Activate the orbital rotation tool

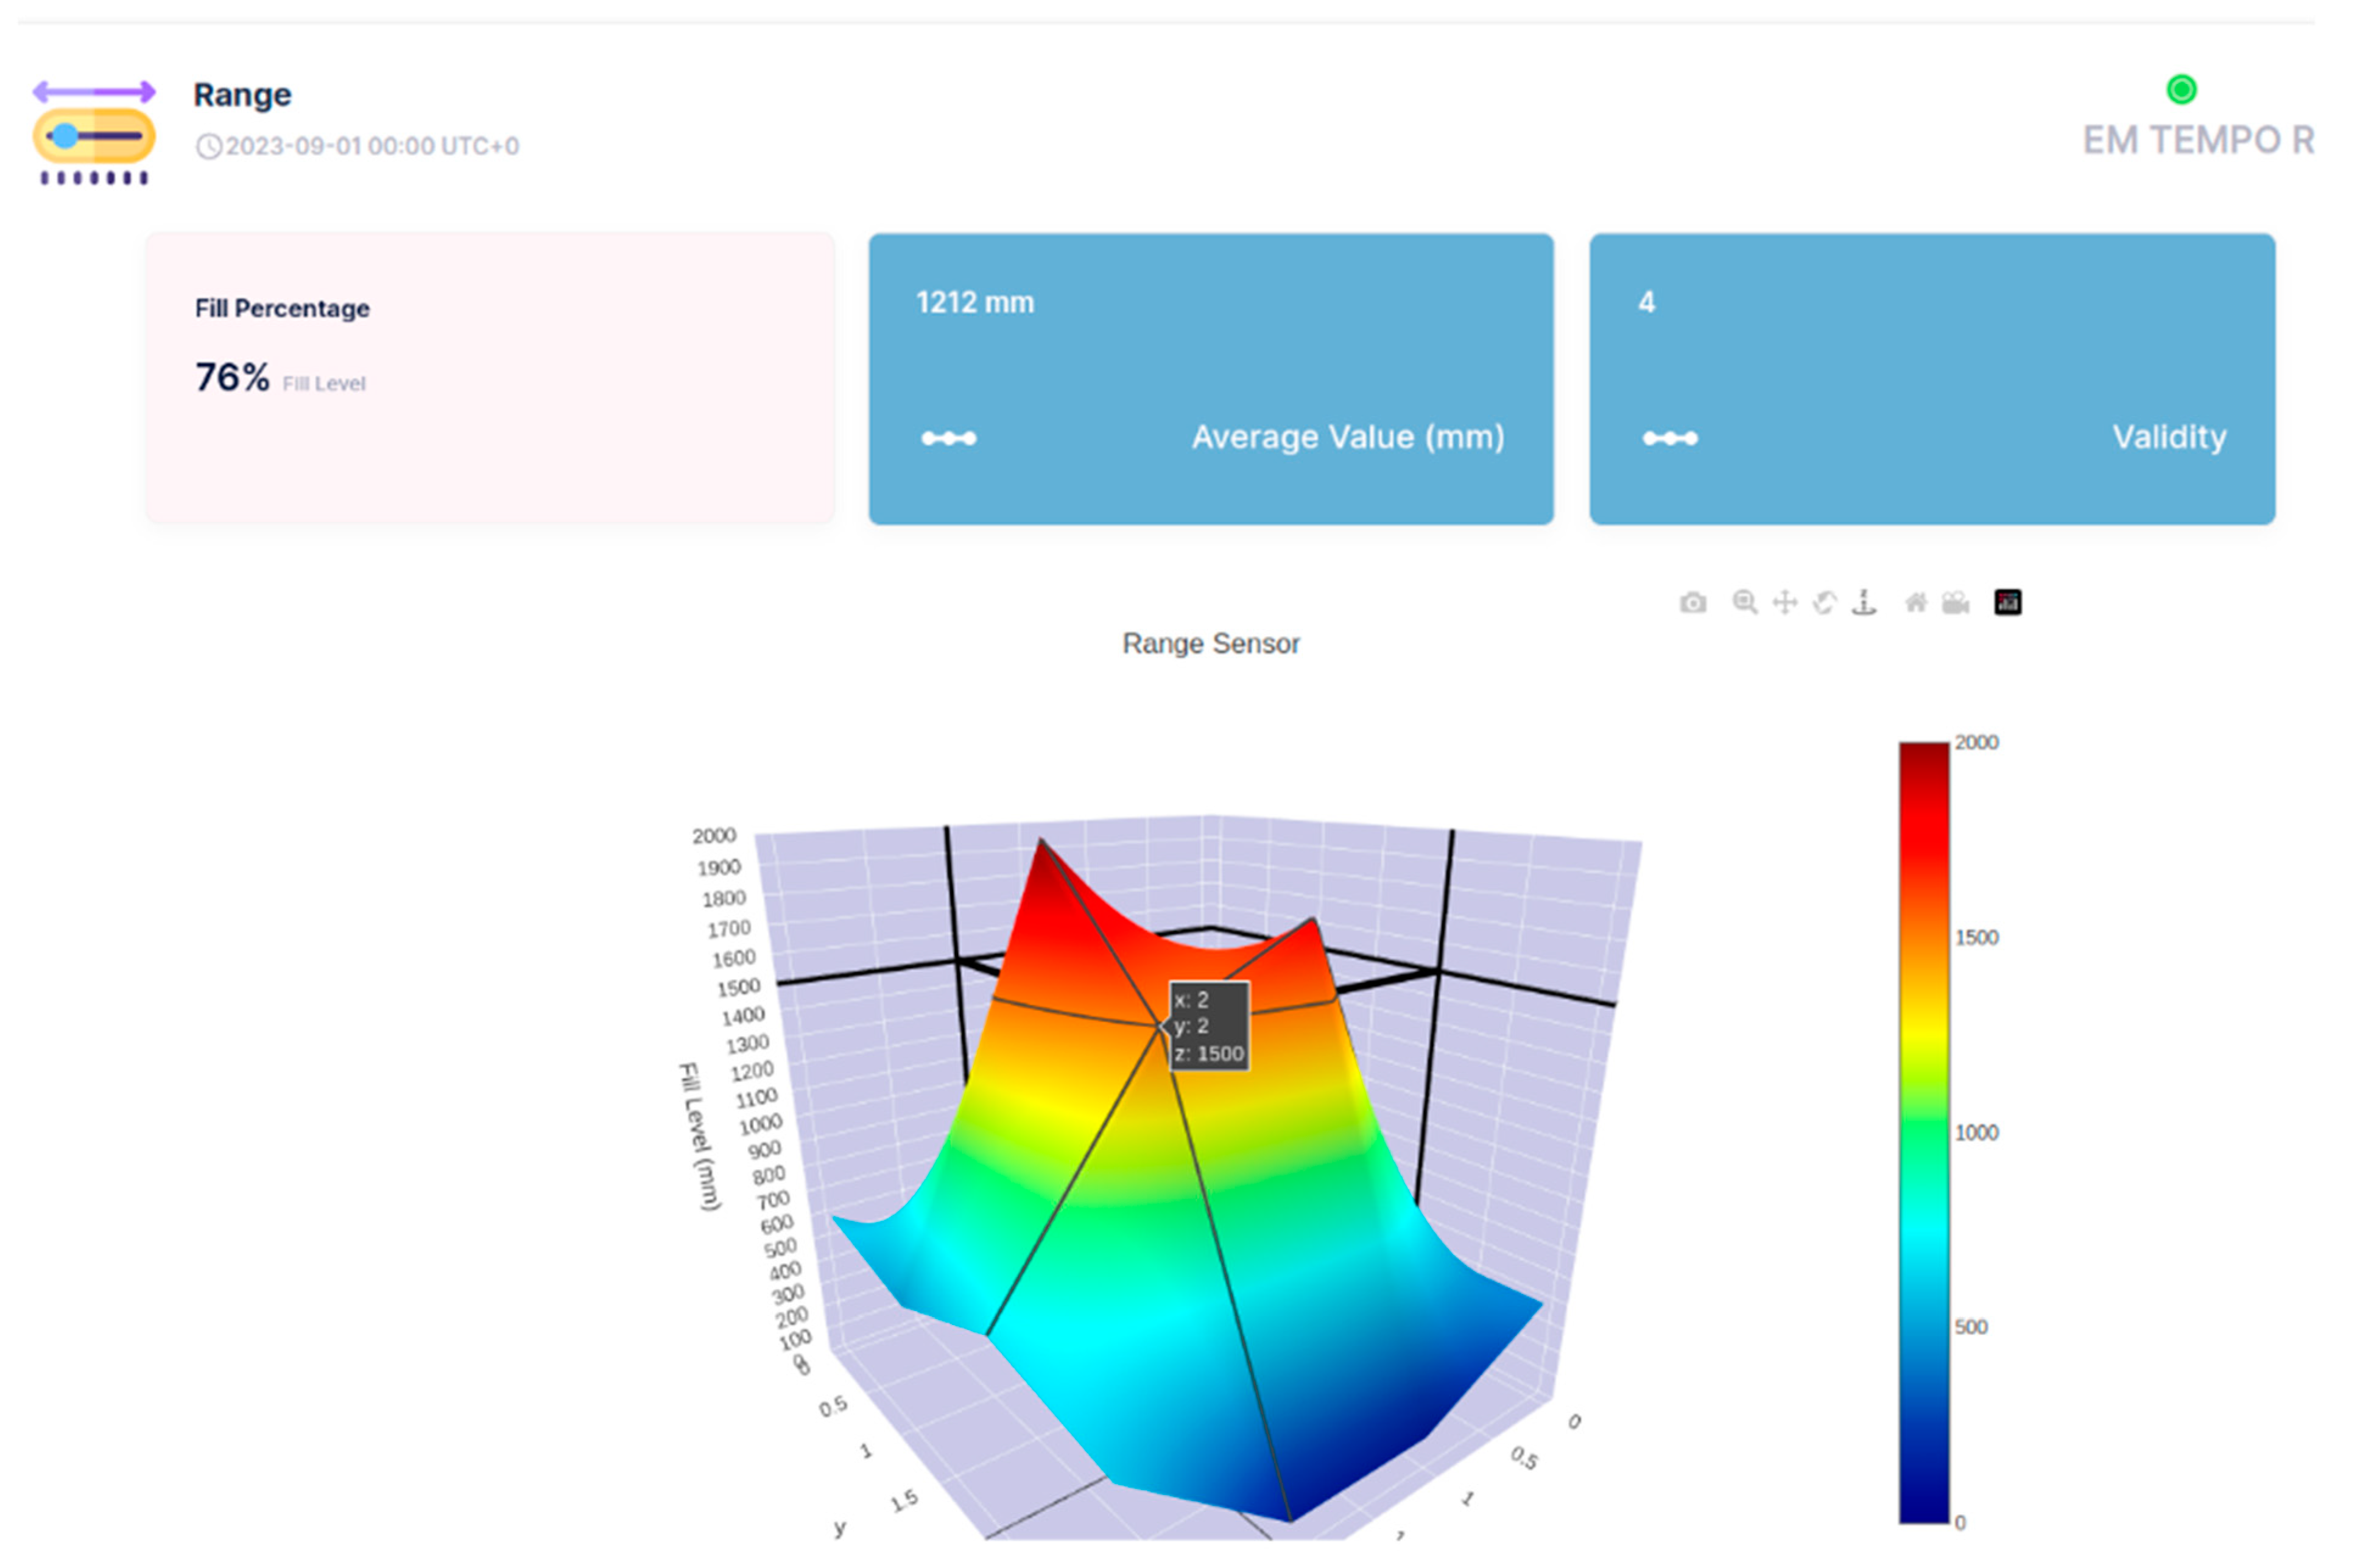coord(1824,602)
